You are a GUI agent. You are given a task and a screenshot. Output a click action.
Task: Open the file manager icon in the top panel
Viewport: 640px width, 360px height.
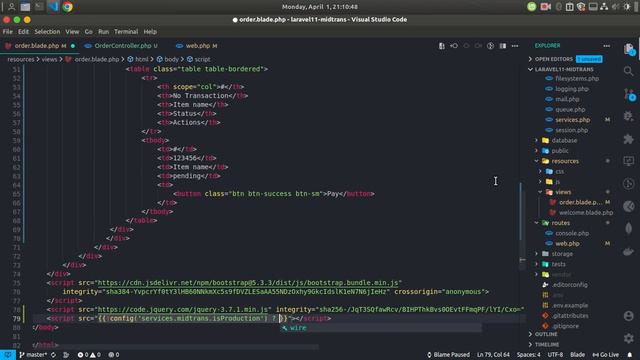(x=25, y=7)
